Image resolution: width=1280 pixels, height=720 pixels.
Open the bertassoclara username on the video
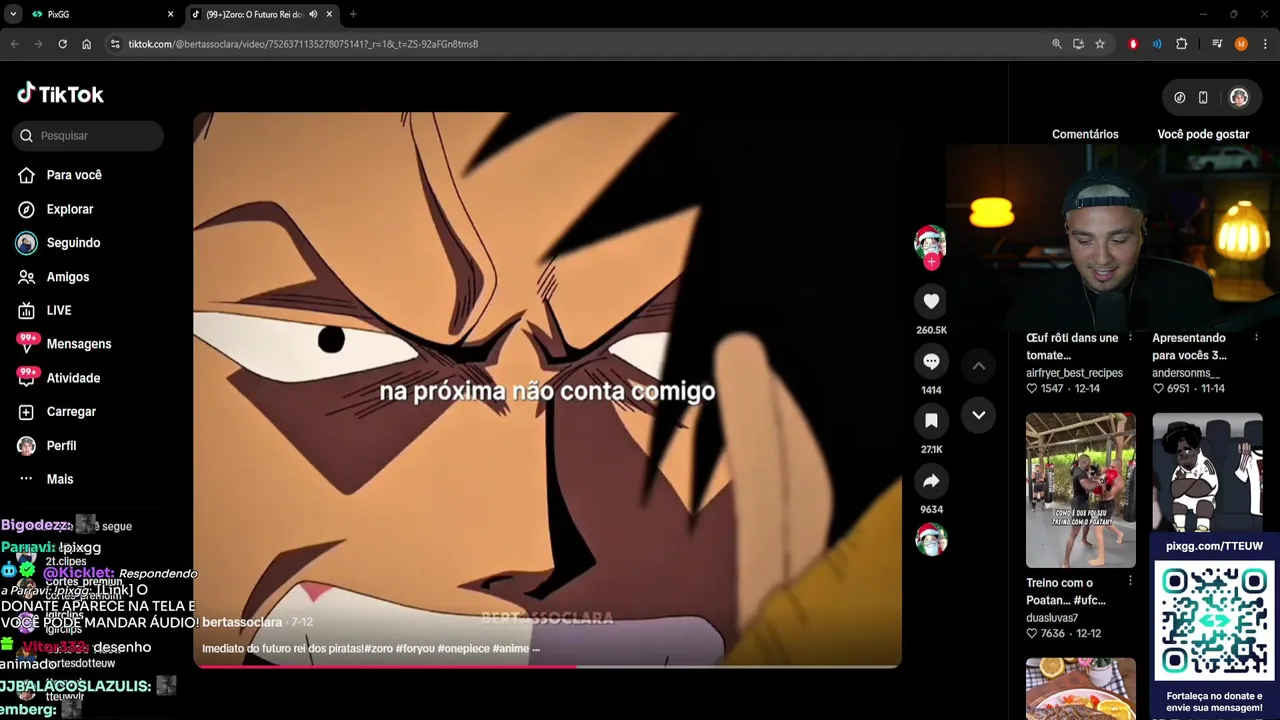(x=242, y=622)
